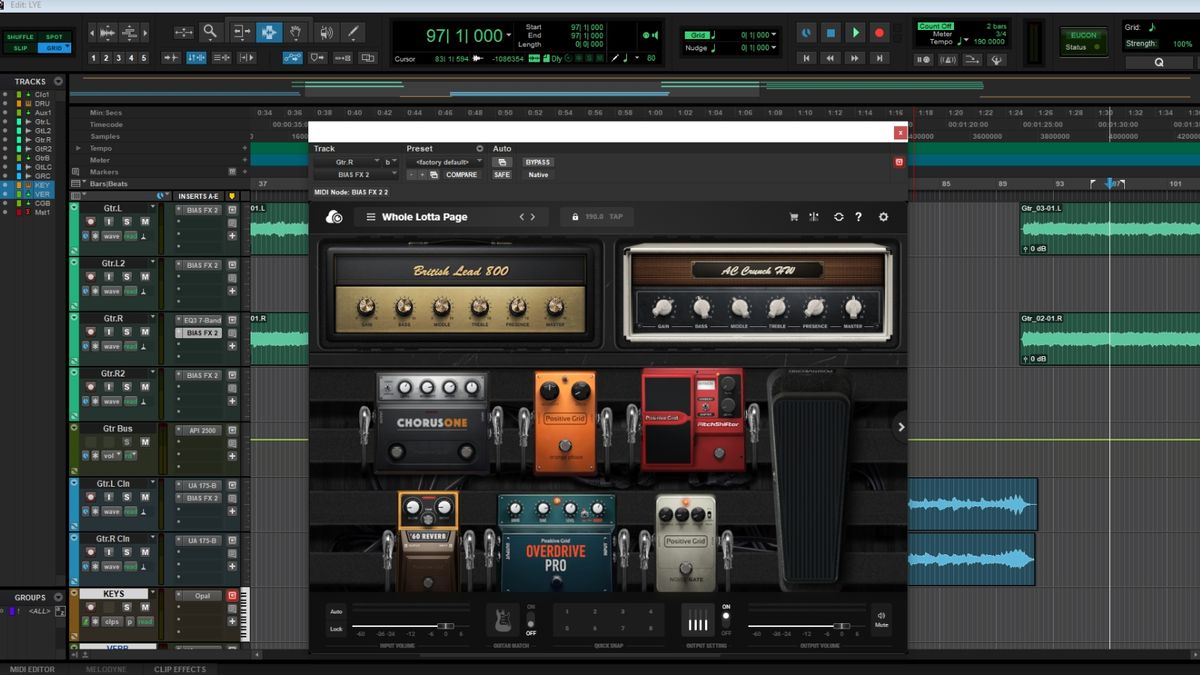The height and width of the screenshot is (675, 1200).
Task: Select the Grabber hand tool
Action: click(x=297, y=32)
